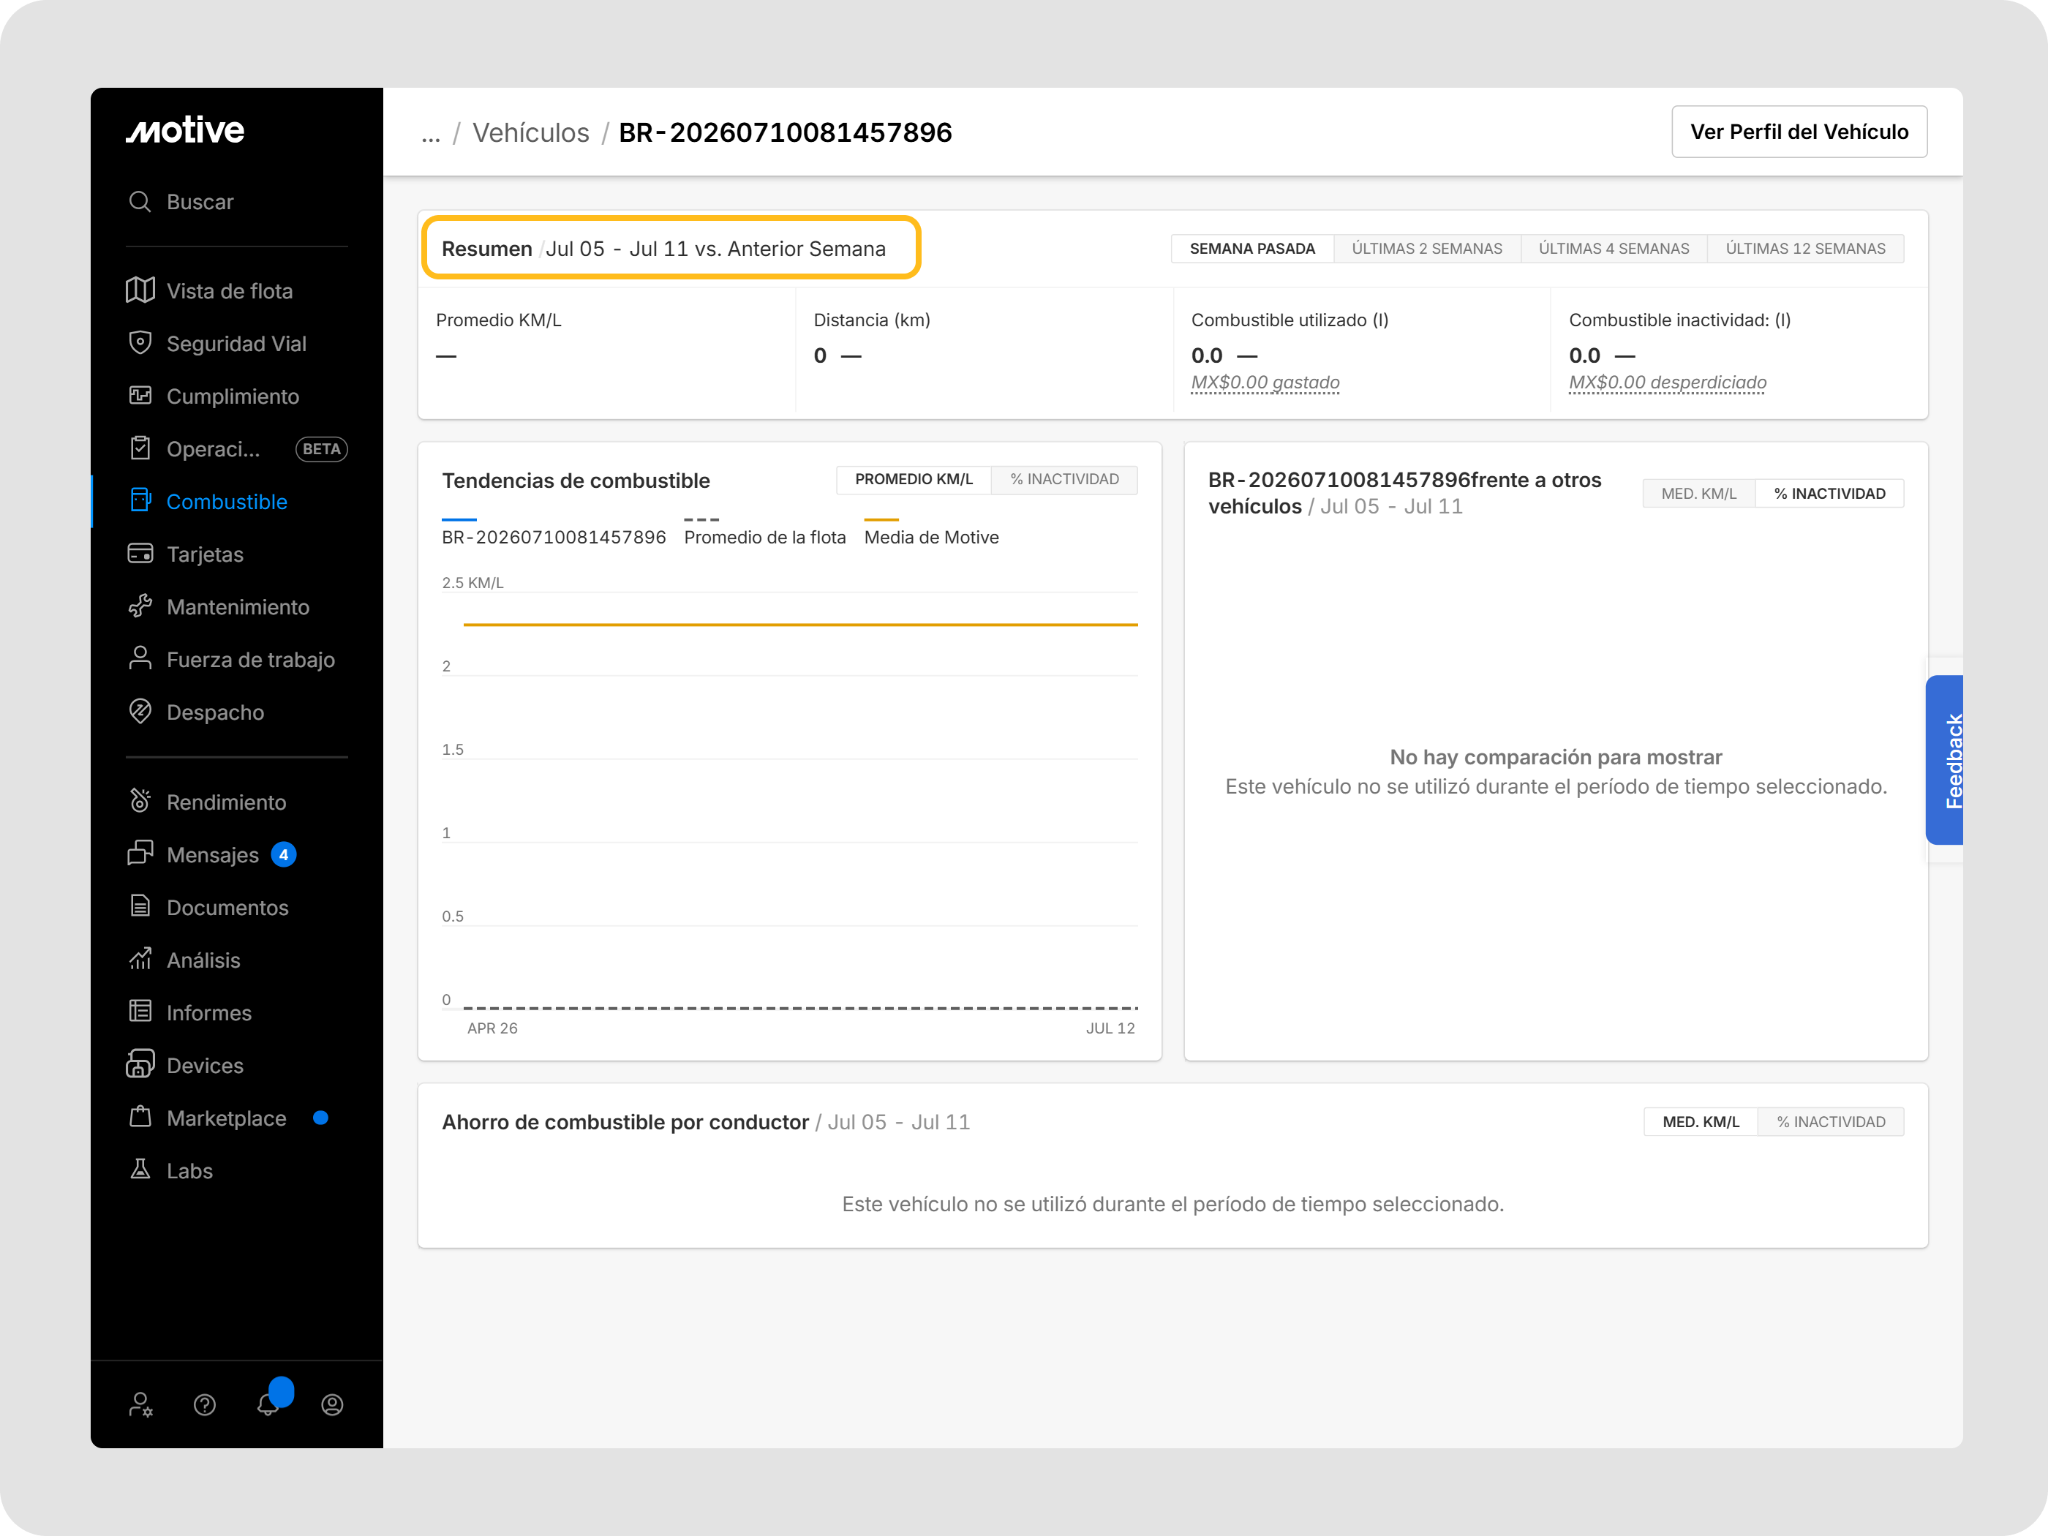The image size is (2048, 1536).
Task: Click Tendencias de combustible heading
Action: pos(576,481)
